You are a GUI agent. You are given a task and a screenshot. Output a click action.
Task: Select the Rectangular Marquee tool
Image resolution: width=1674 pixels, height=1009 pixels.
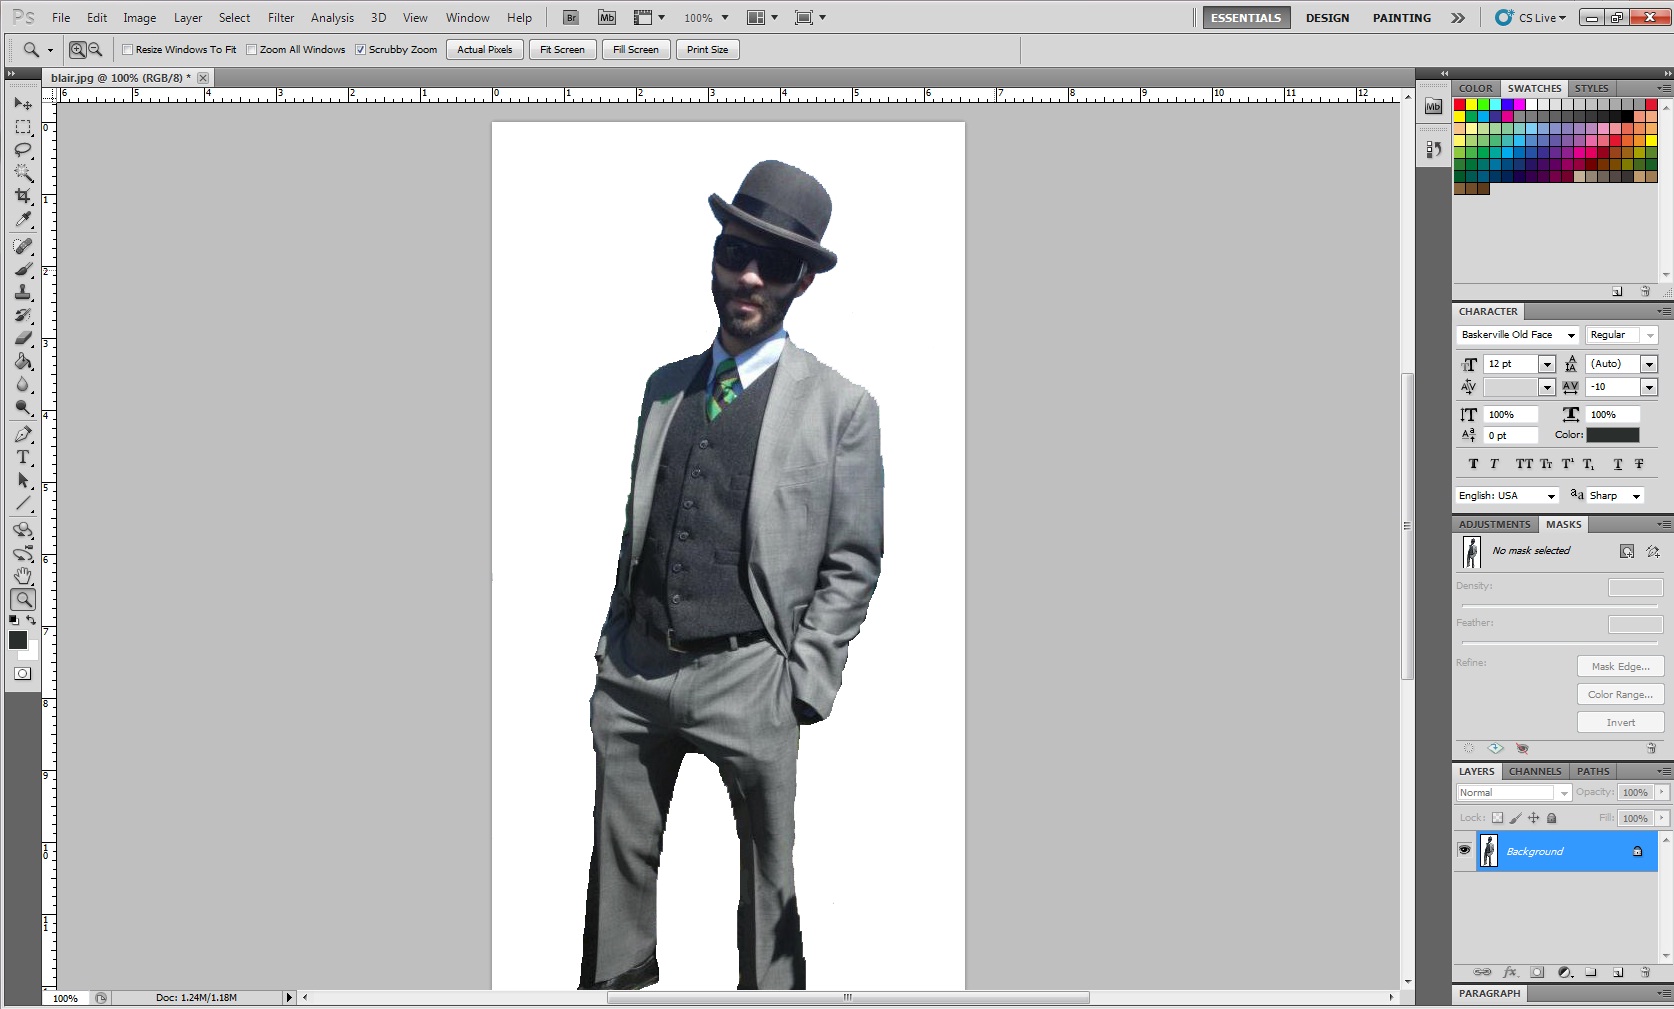click(23, 127)
